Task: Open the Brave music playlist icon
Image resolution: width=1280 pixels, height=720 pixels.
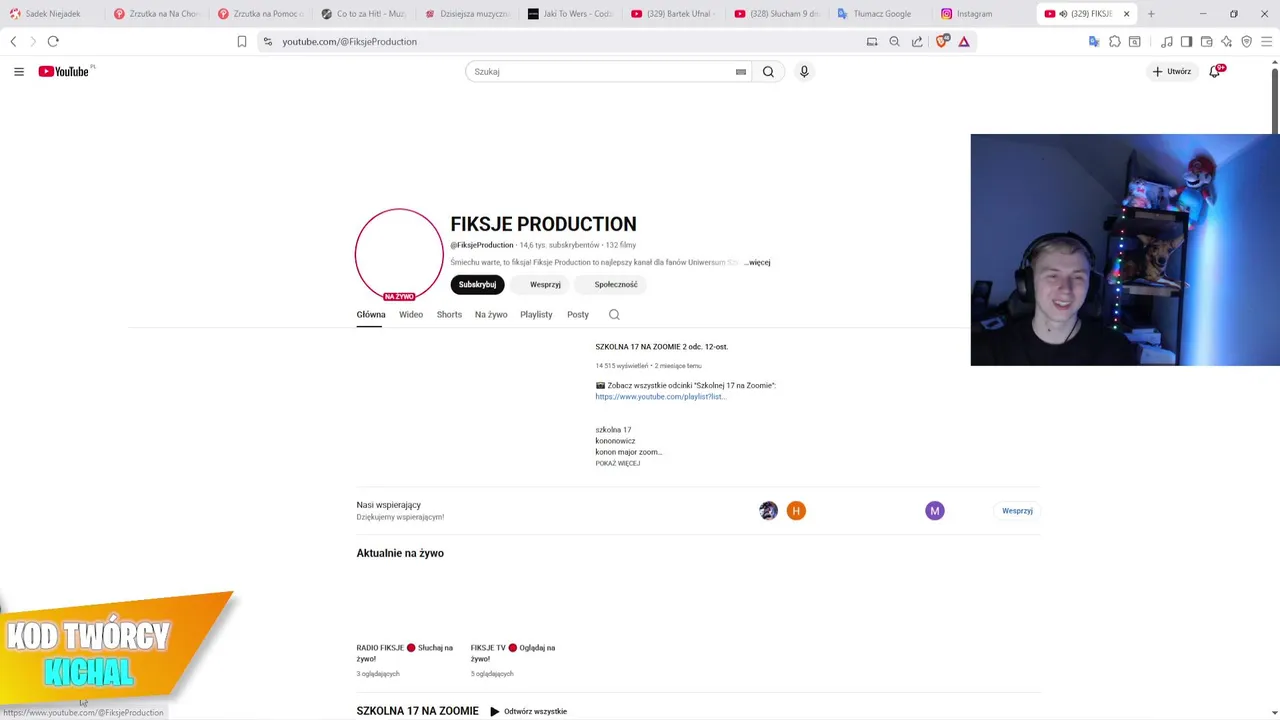Action: [1166, 41]
